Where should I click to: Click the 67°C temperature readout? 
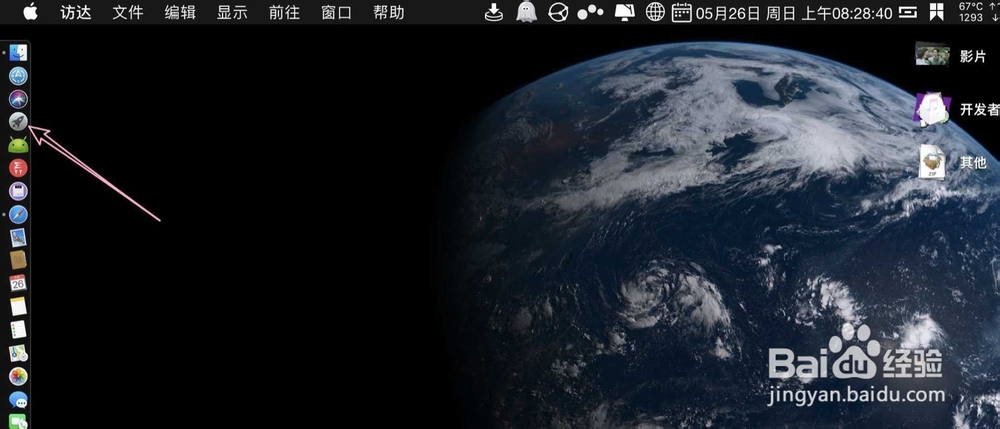click(971, 6)
